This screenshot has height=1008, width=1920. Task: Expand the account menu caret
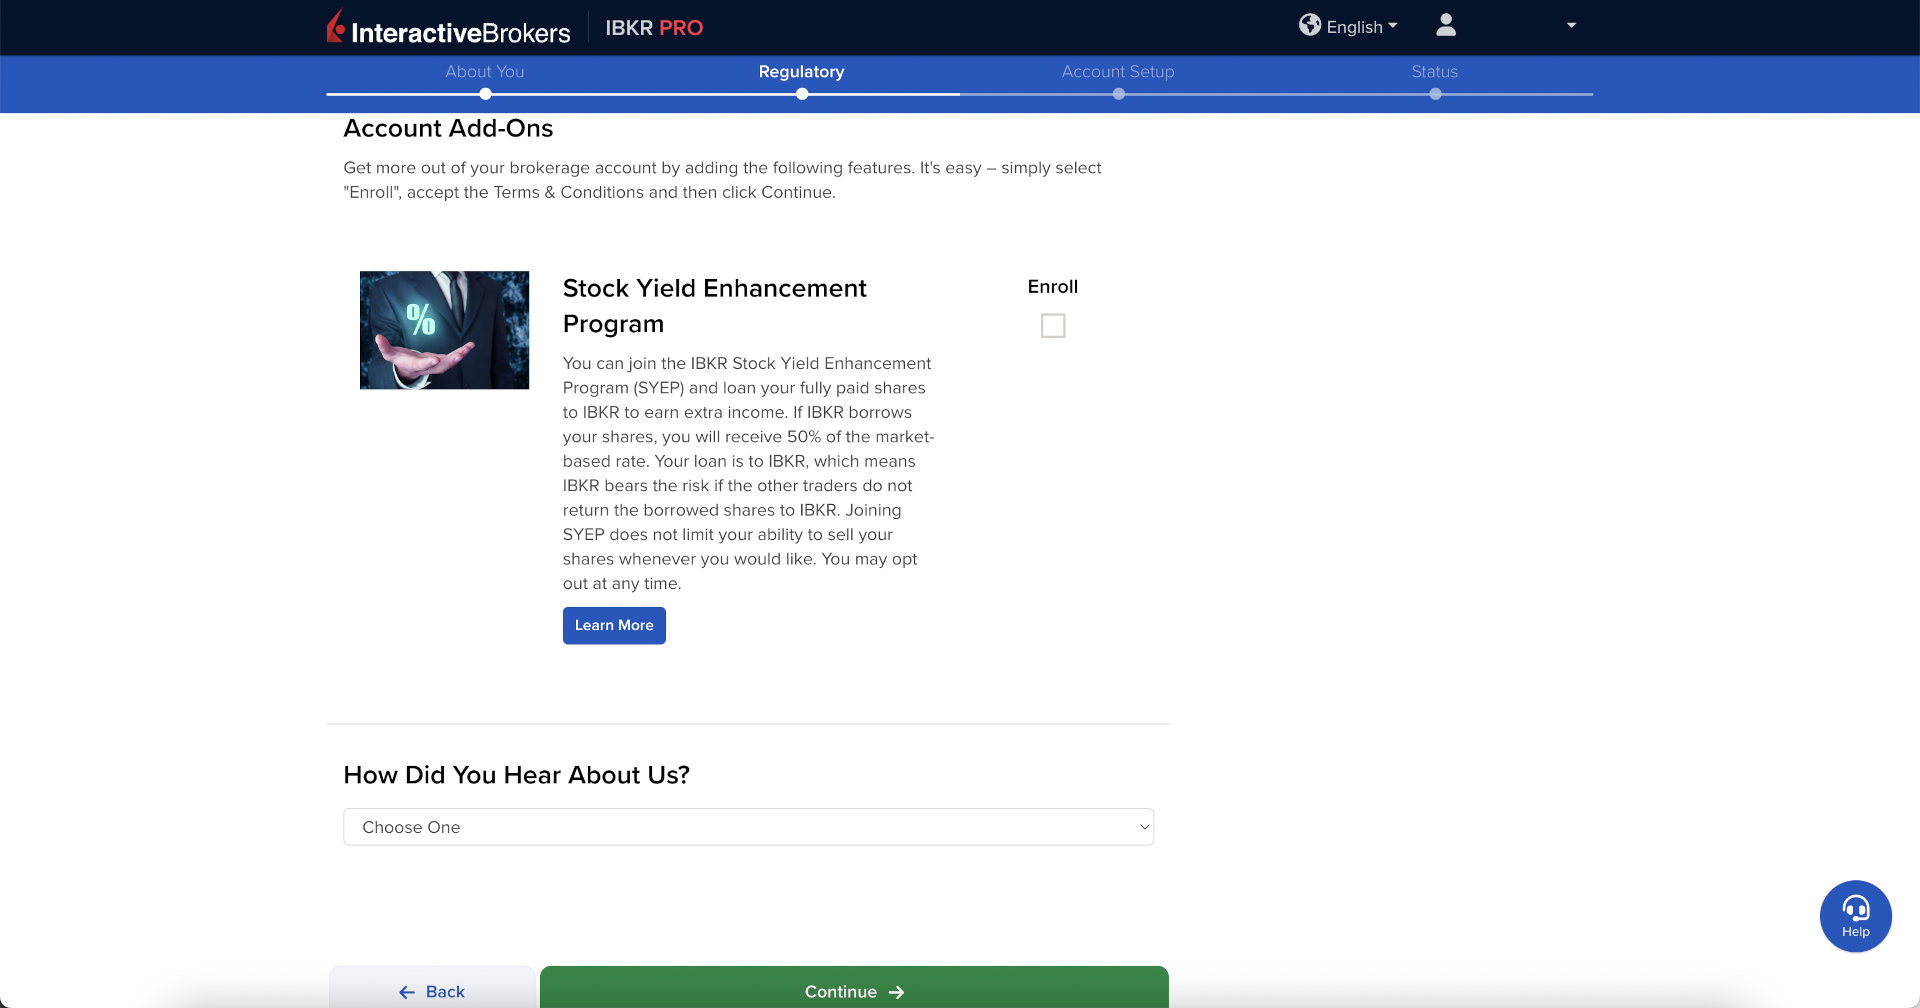tap(1571, 26)
